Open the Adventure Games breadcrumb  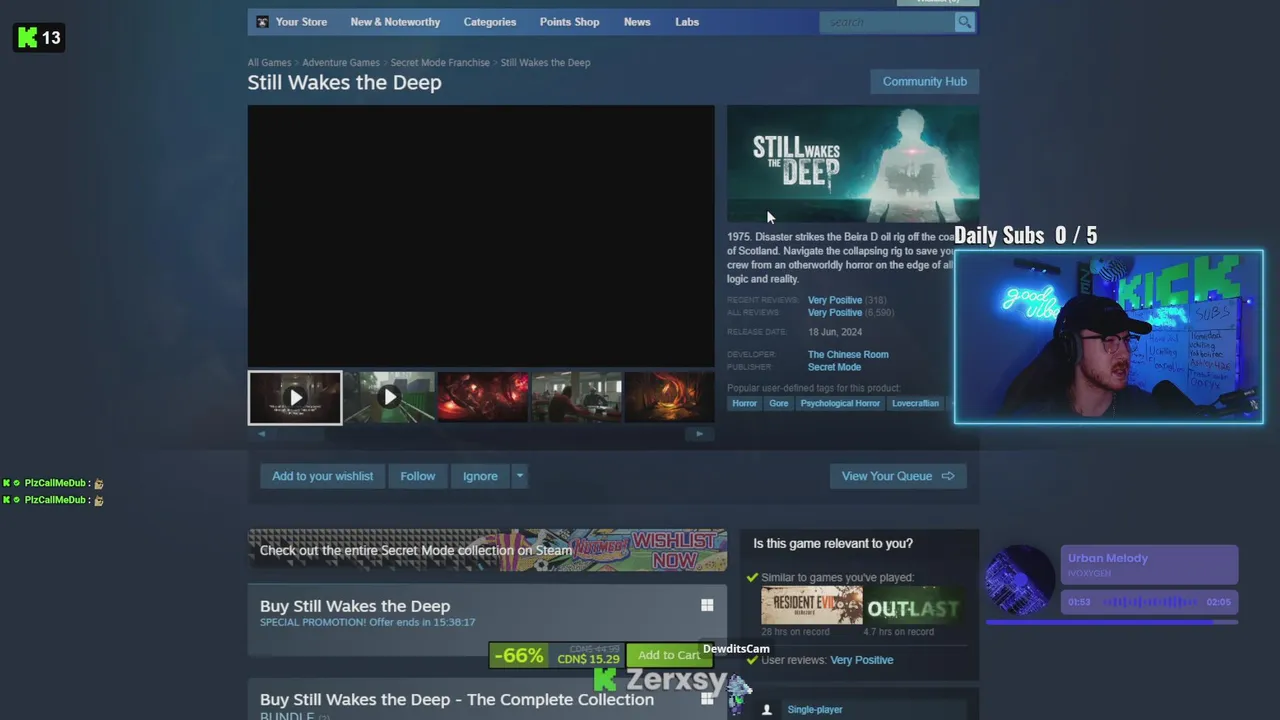click(x=341, y=62)
